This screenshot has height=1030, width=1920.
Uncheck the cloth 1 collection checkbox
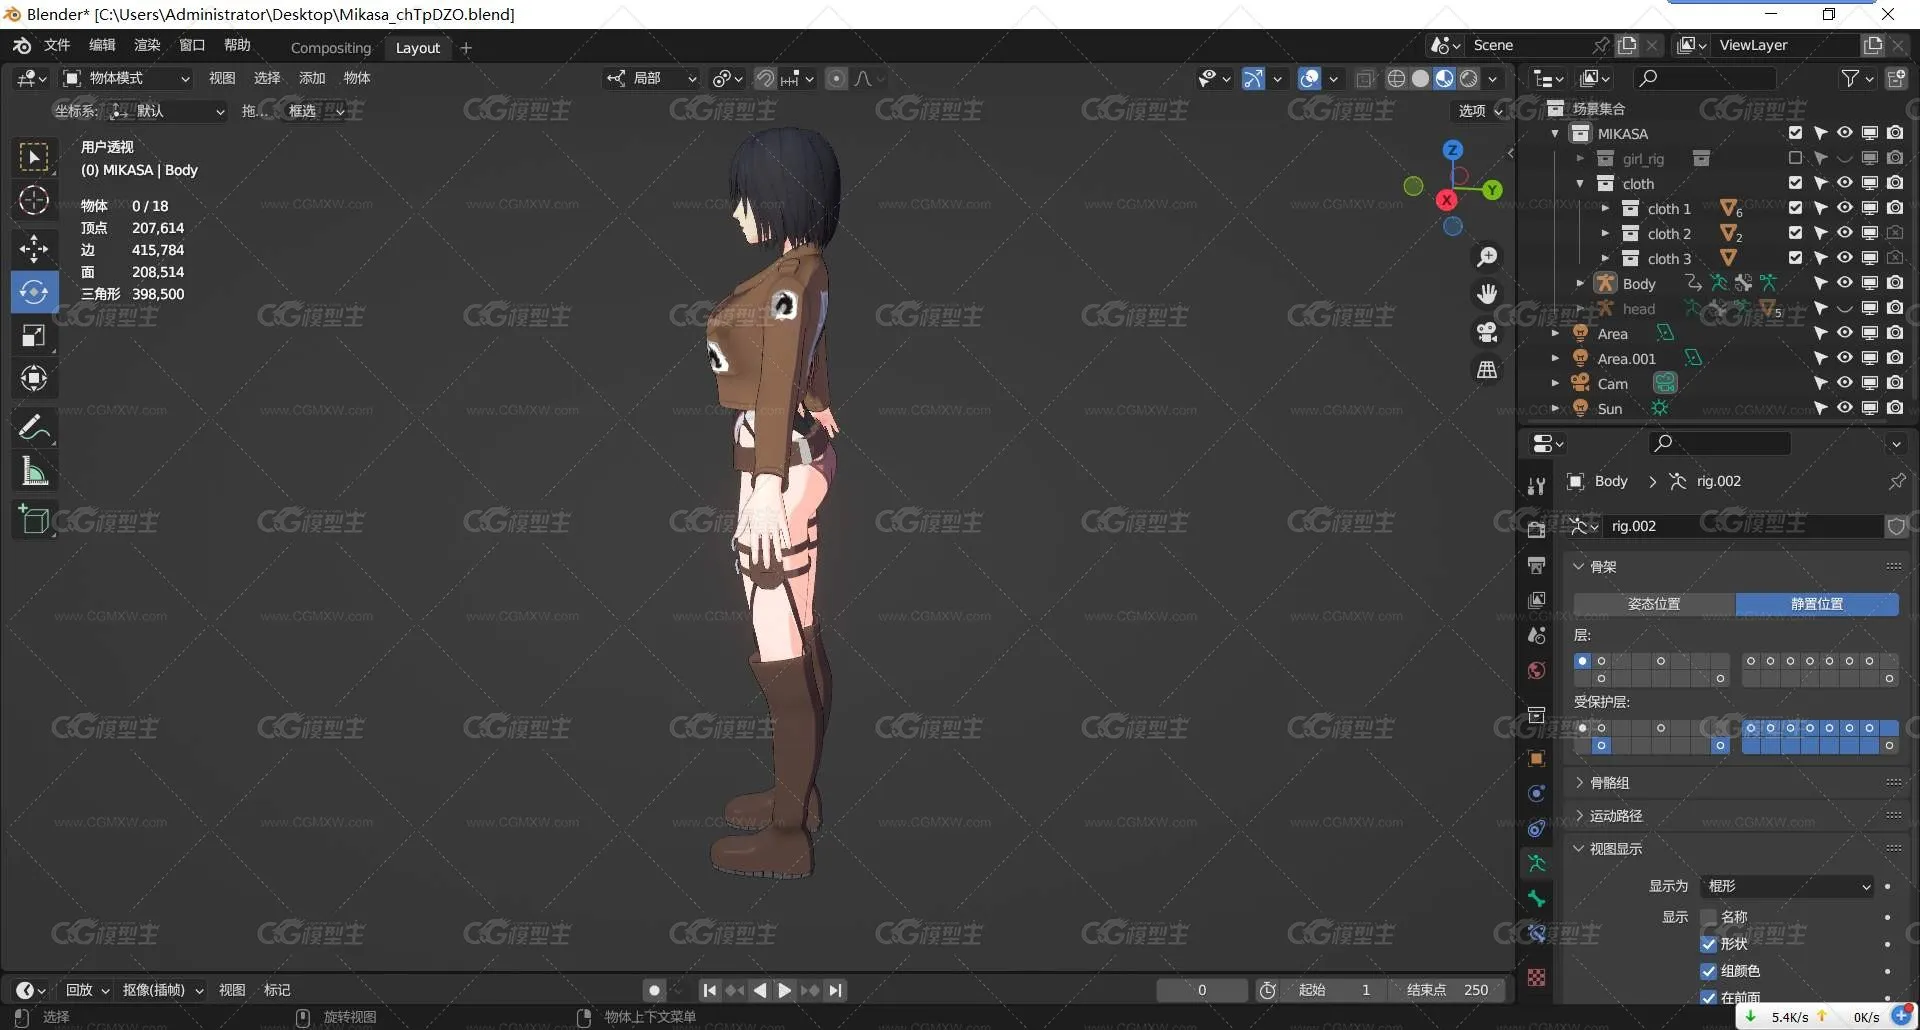coord(1795,208)
